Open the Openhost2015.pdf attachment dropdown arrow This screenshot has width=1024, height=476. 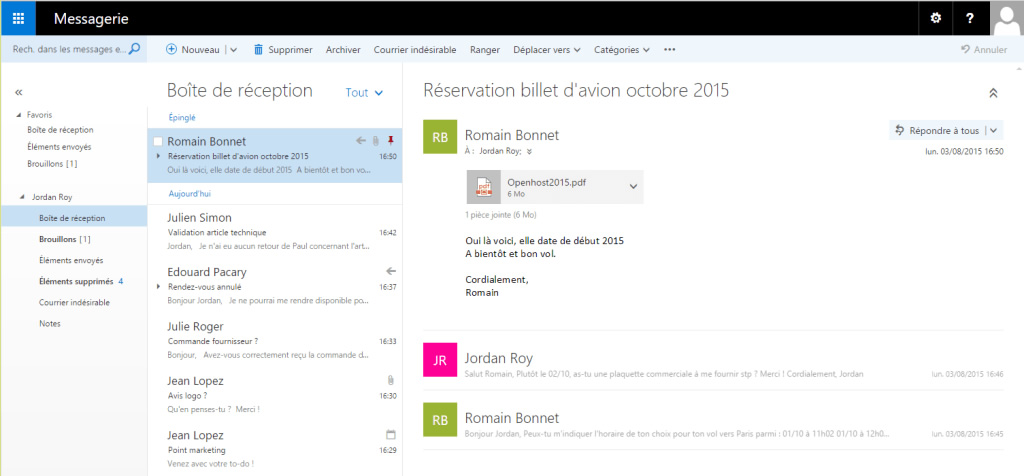tap(633, 187)
